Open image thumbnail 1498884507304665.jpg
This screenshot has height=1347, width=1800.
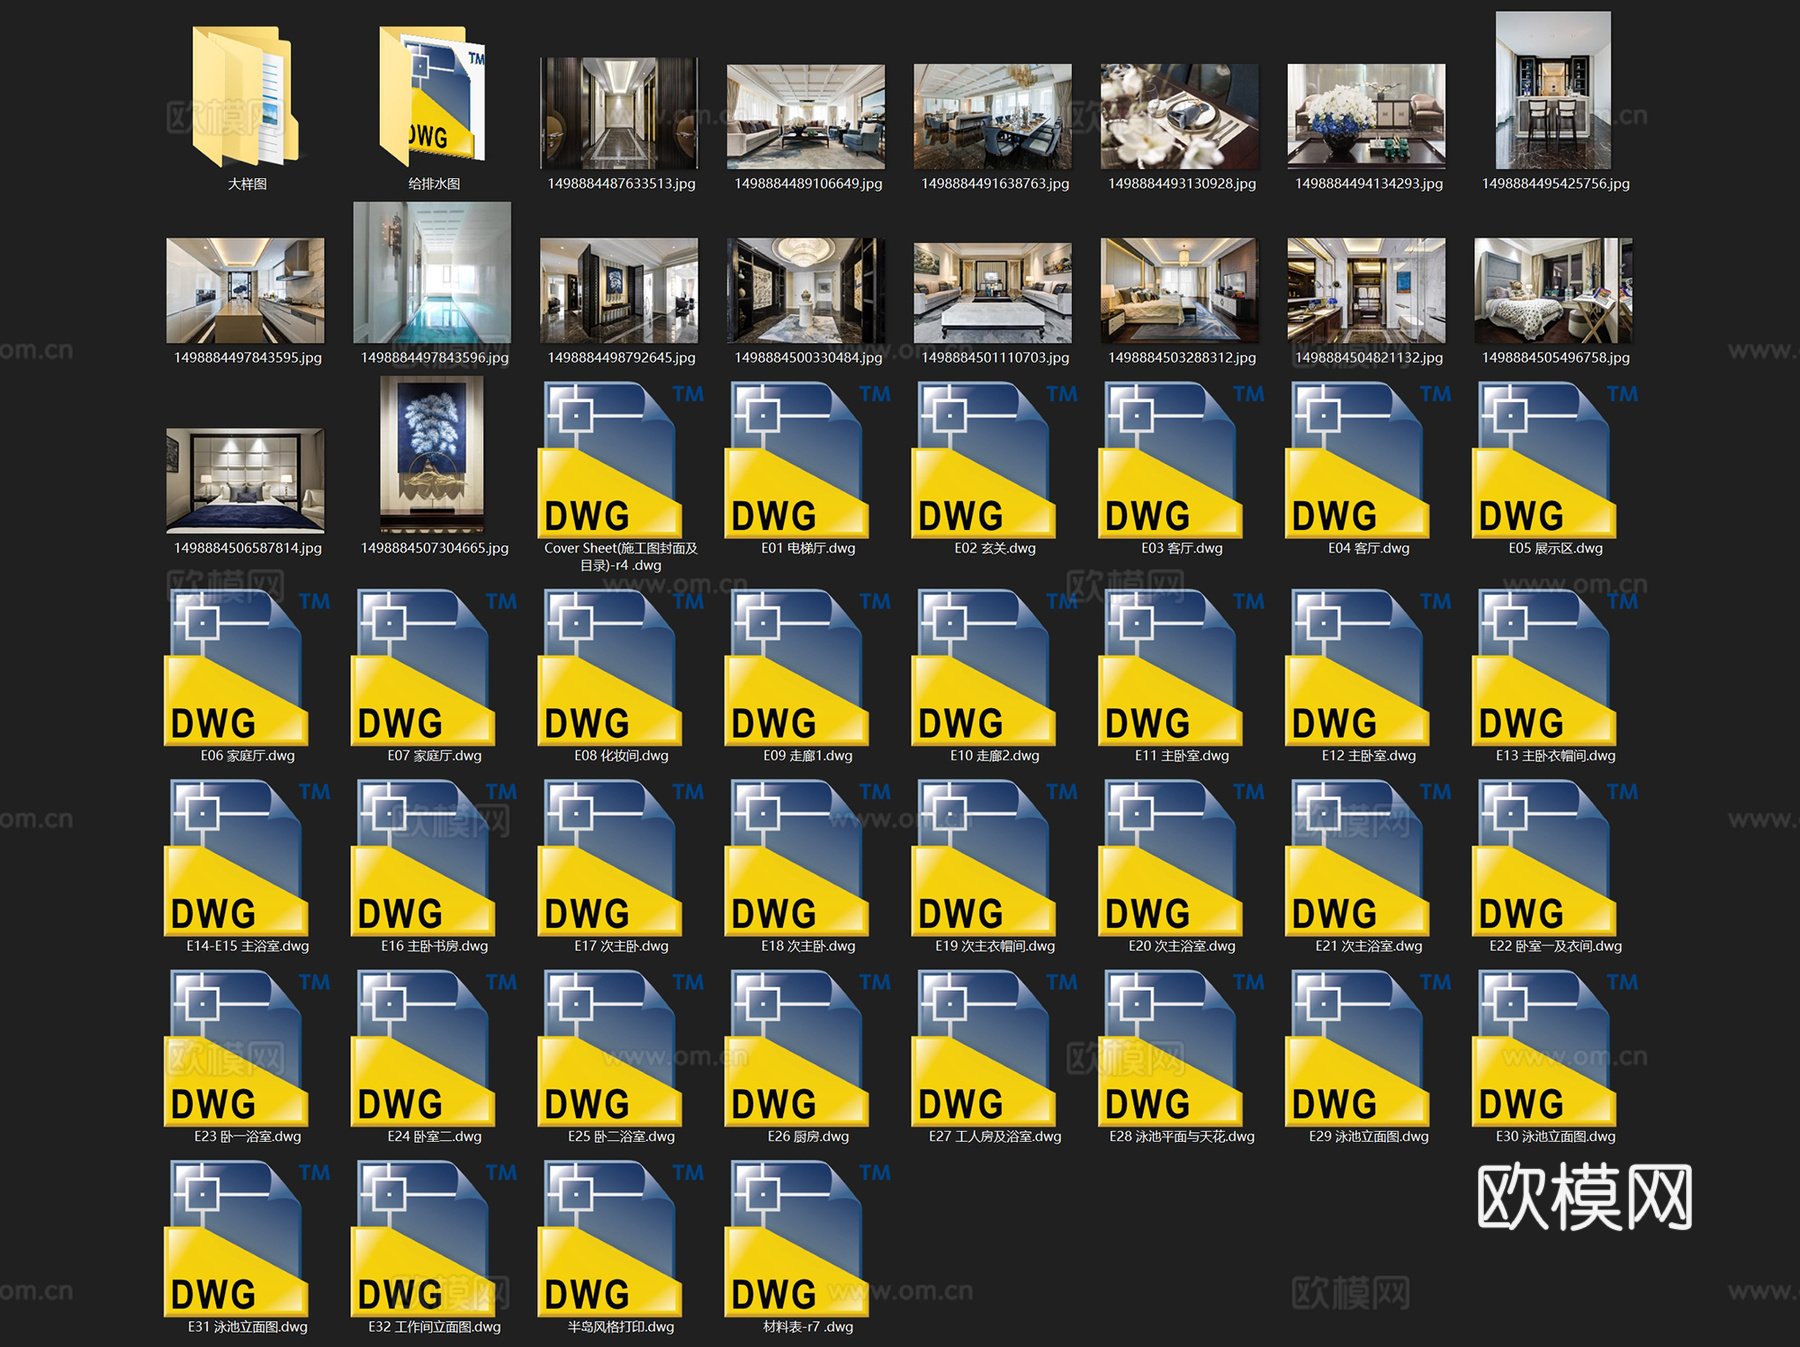coord(433,455)
